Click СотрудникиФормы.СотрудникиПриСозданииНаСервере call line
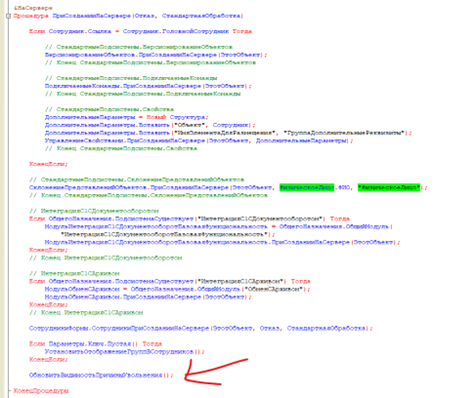This screenshot has height=398, width=476. tap(200, 328)
